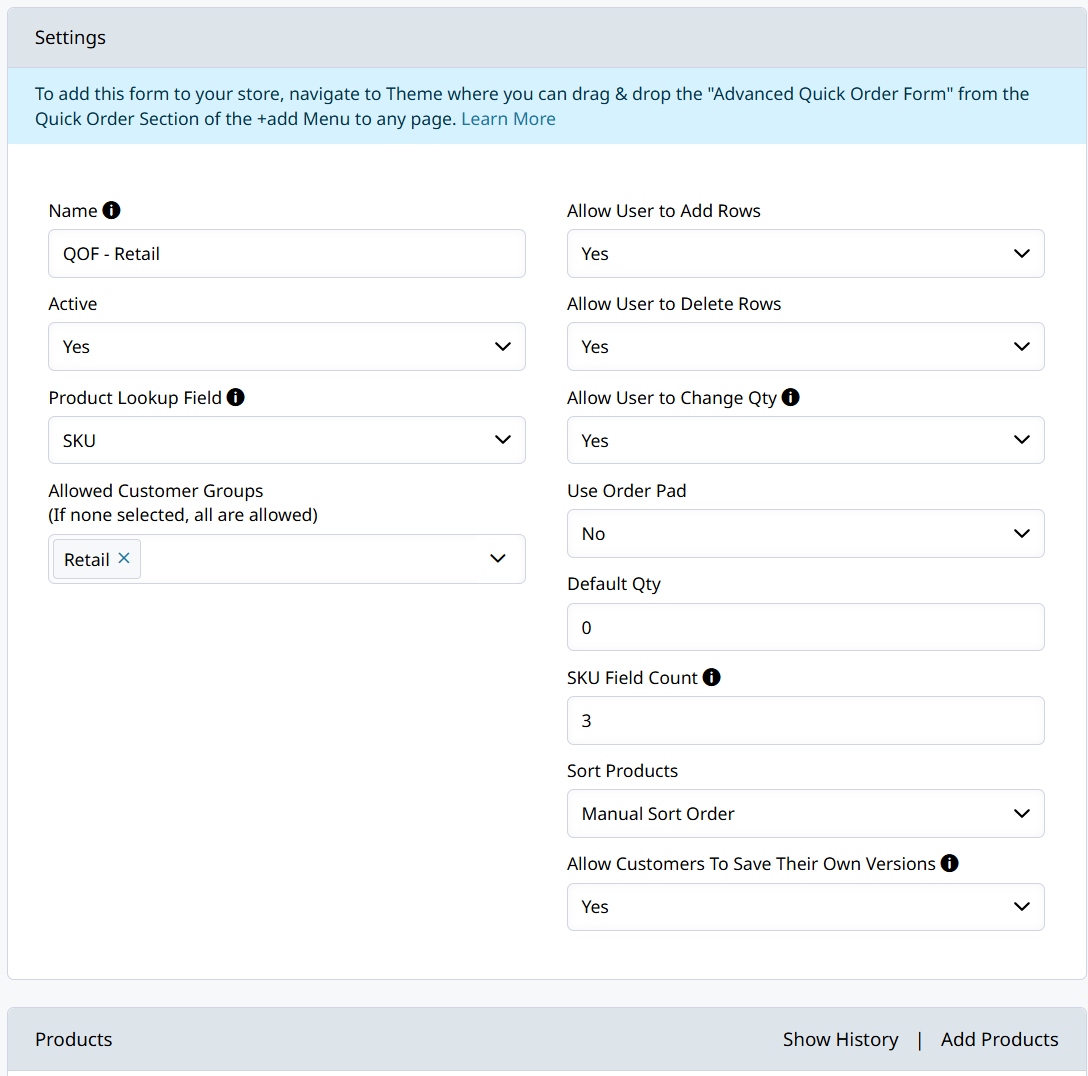This screenshot has width=1088, height=1076.
Task: Click the Learn More link
Action: [x=508, y=119]
